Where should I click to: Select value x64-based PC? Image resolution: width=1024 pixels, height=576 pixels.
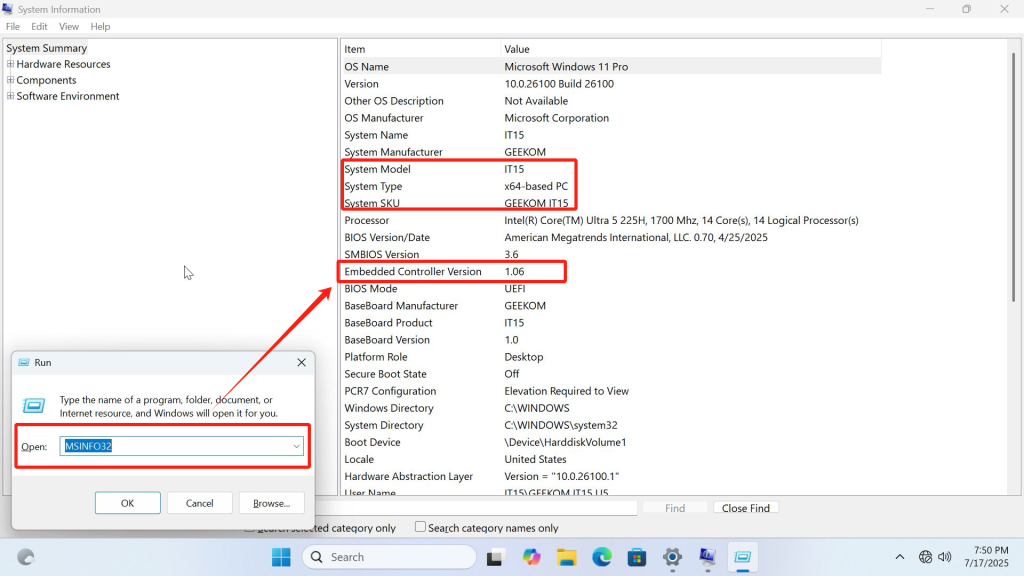(x=536, y=186)
